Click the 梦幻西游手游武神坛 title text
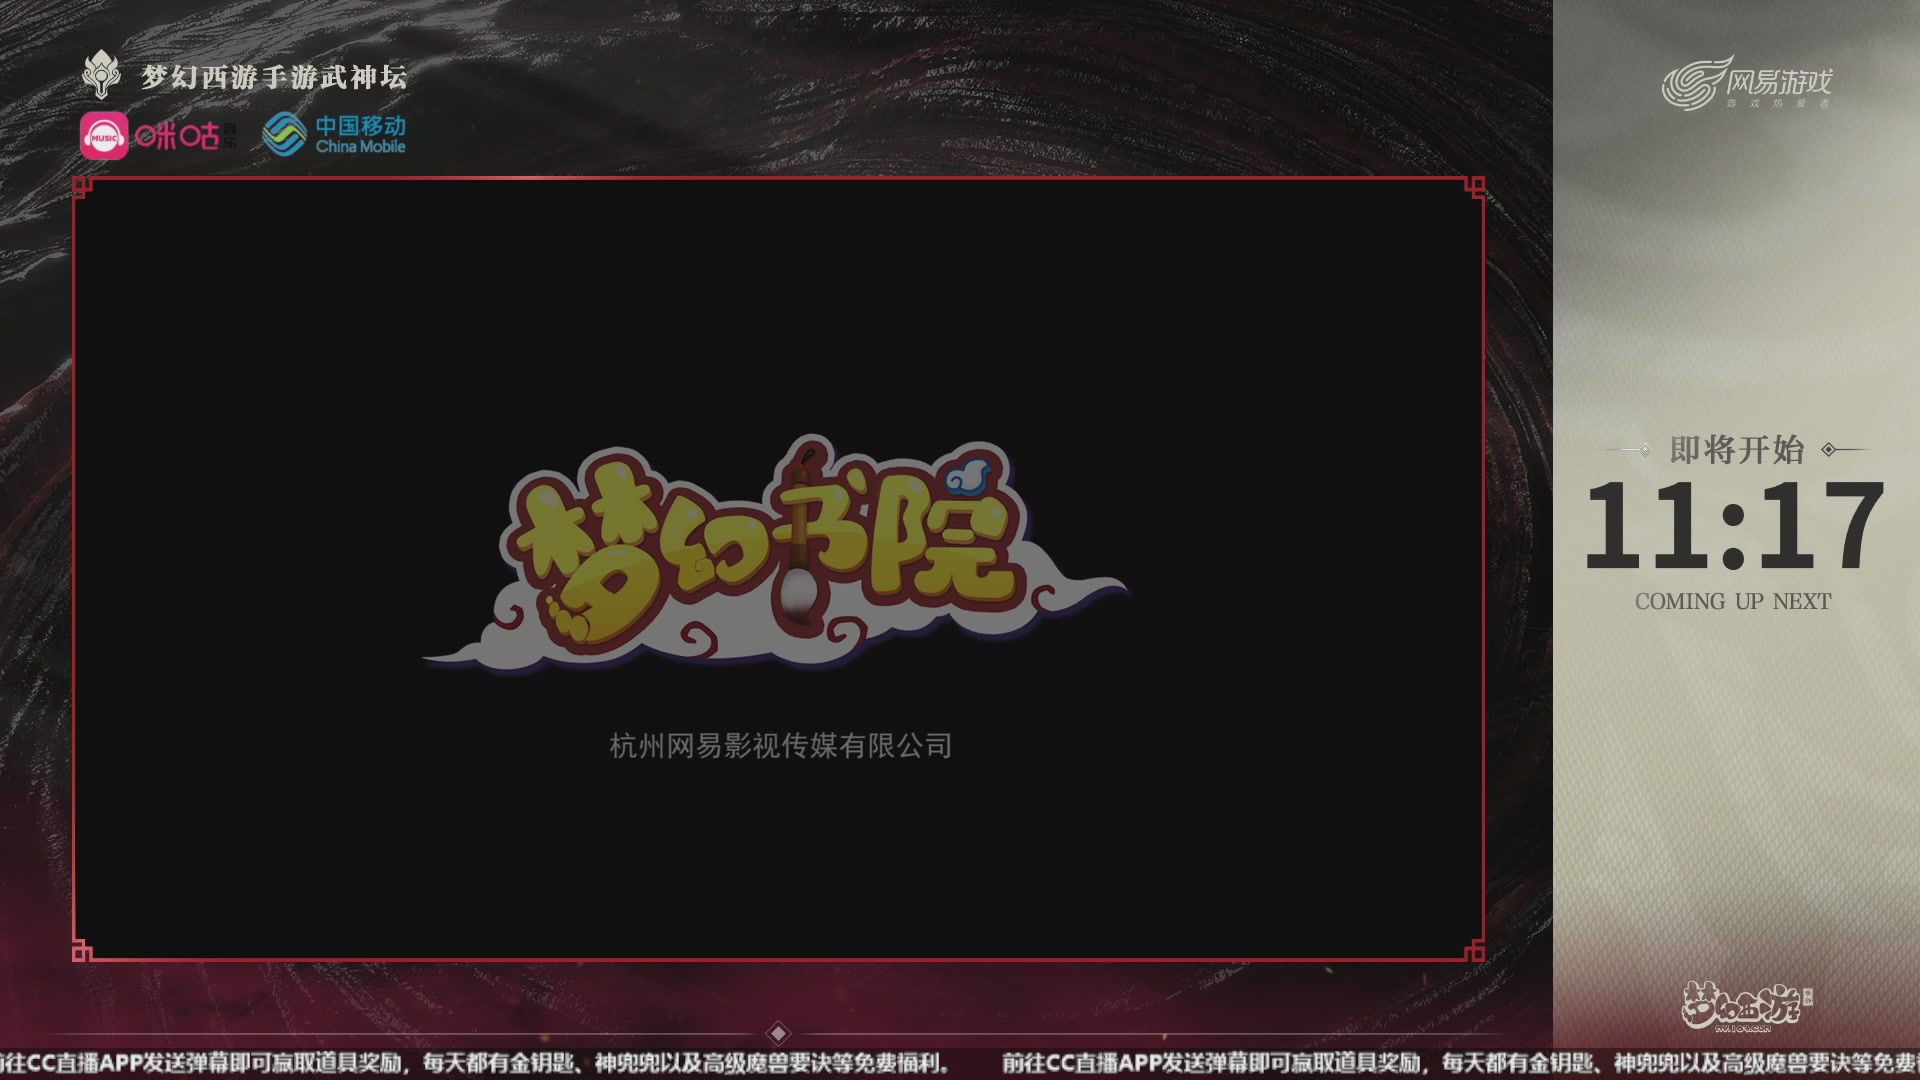 coord(274,77)
